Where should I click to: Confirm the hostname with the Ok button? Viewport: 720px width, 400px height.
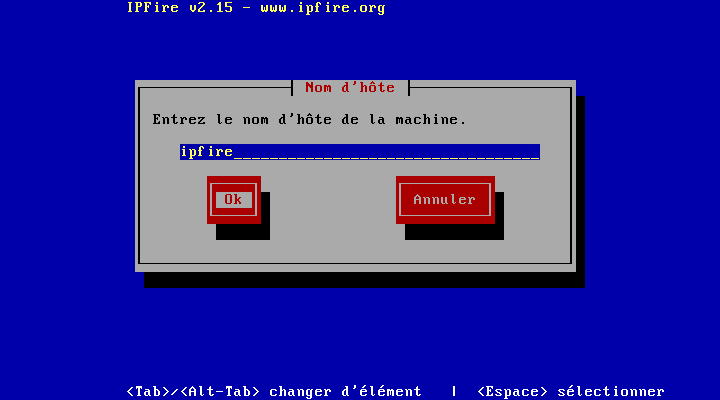[x=234, y=200]
